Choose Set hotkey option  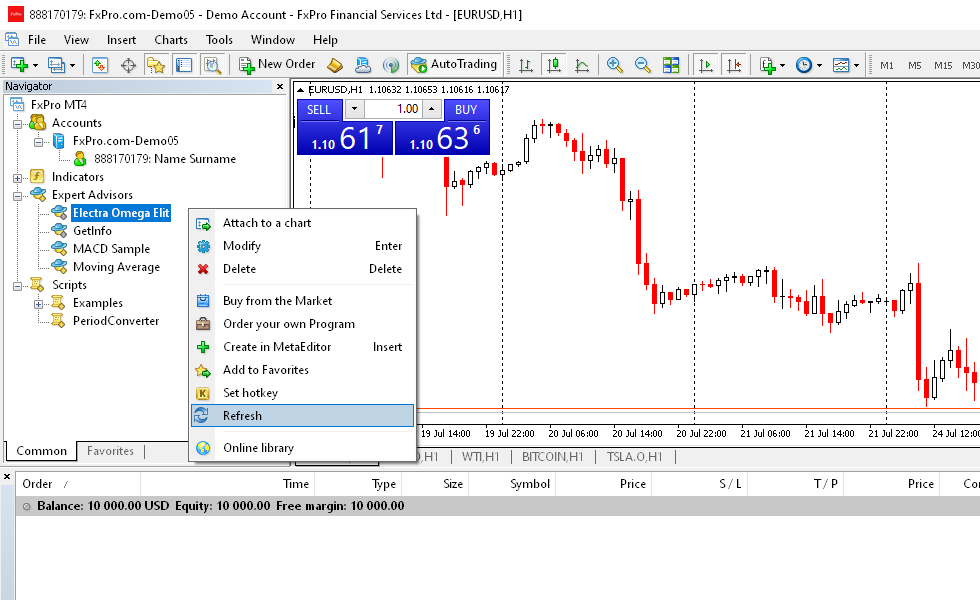pos(302,392)
